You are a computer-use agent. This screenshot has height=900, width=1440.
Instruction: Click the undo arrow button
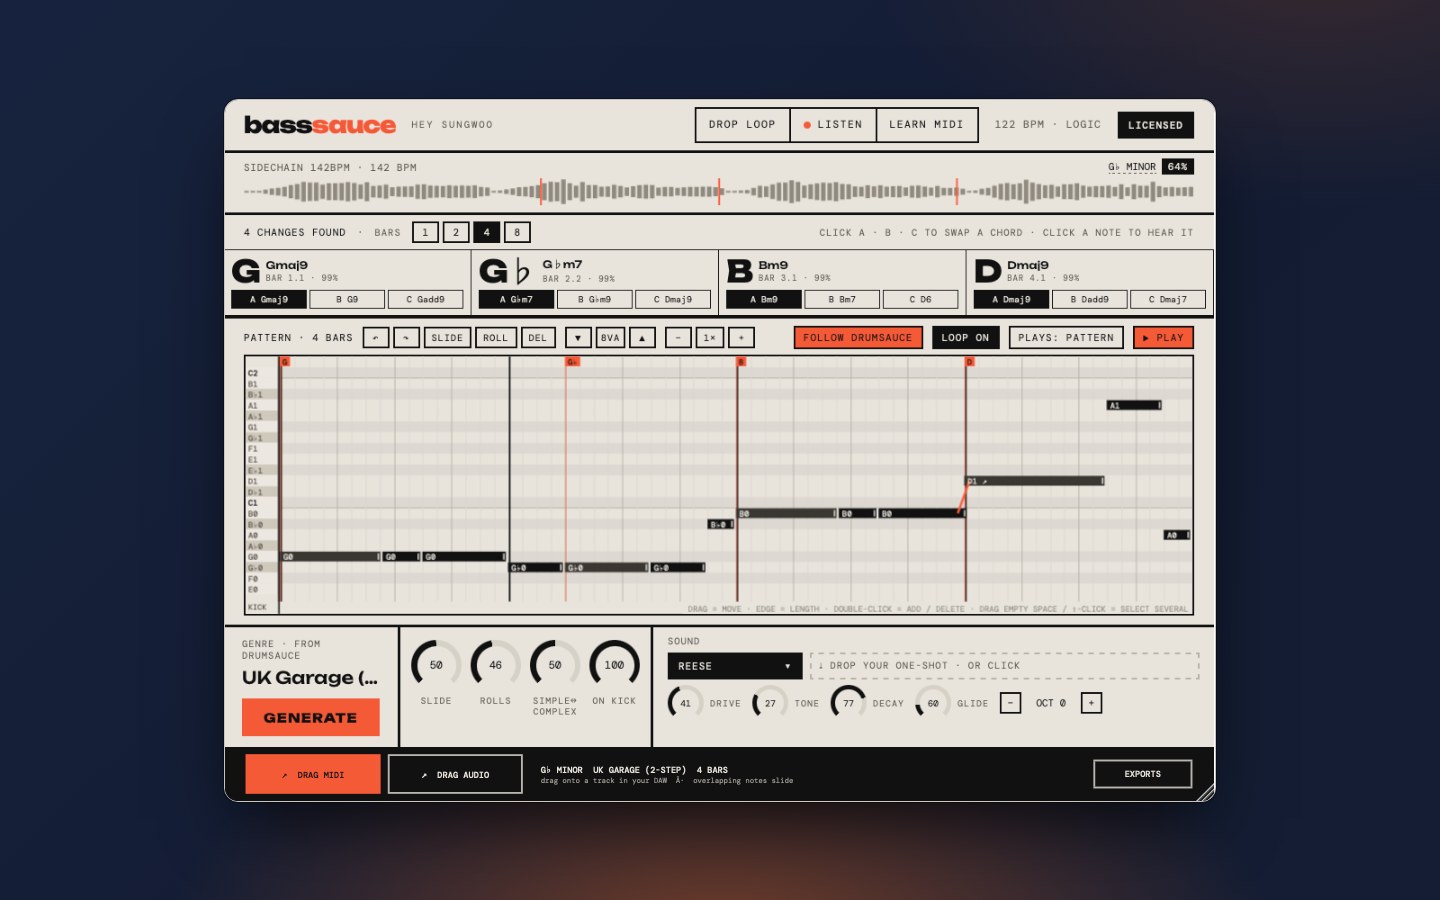click(376, 338)
